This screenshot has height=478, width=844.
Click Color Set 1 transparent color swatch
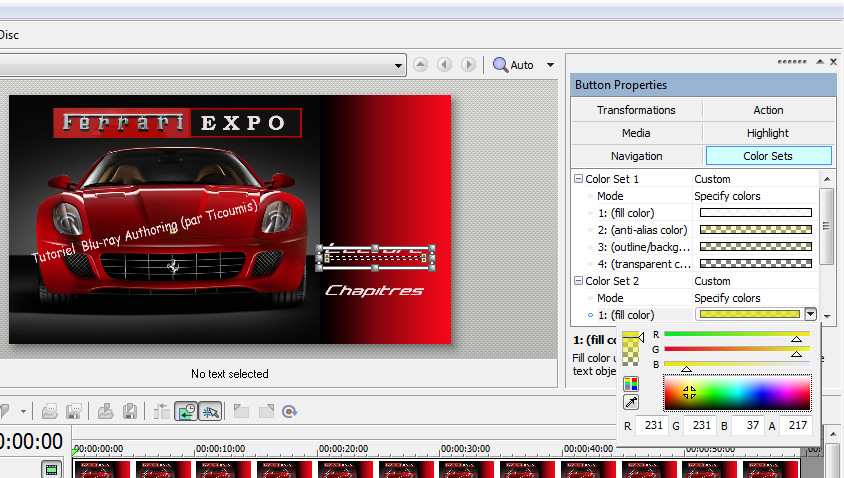point(756,264)
